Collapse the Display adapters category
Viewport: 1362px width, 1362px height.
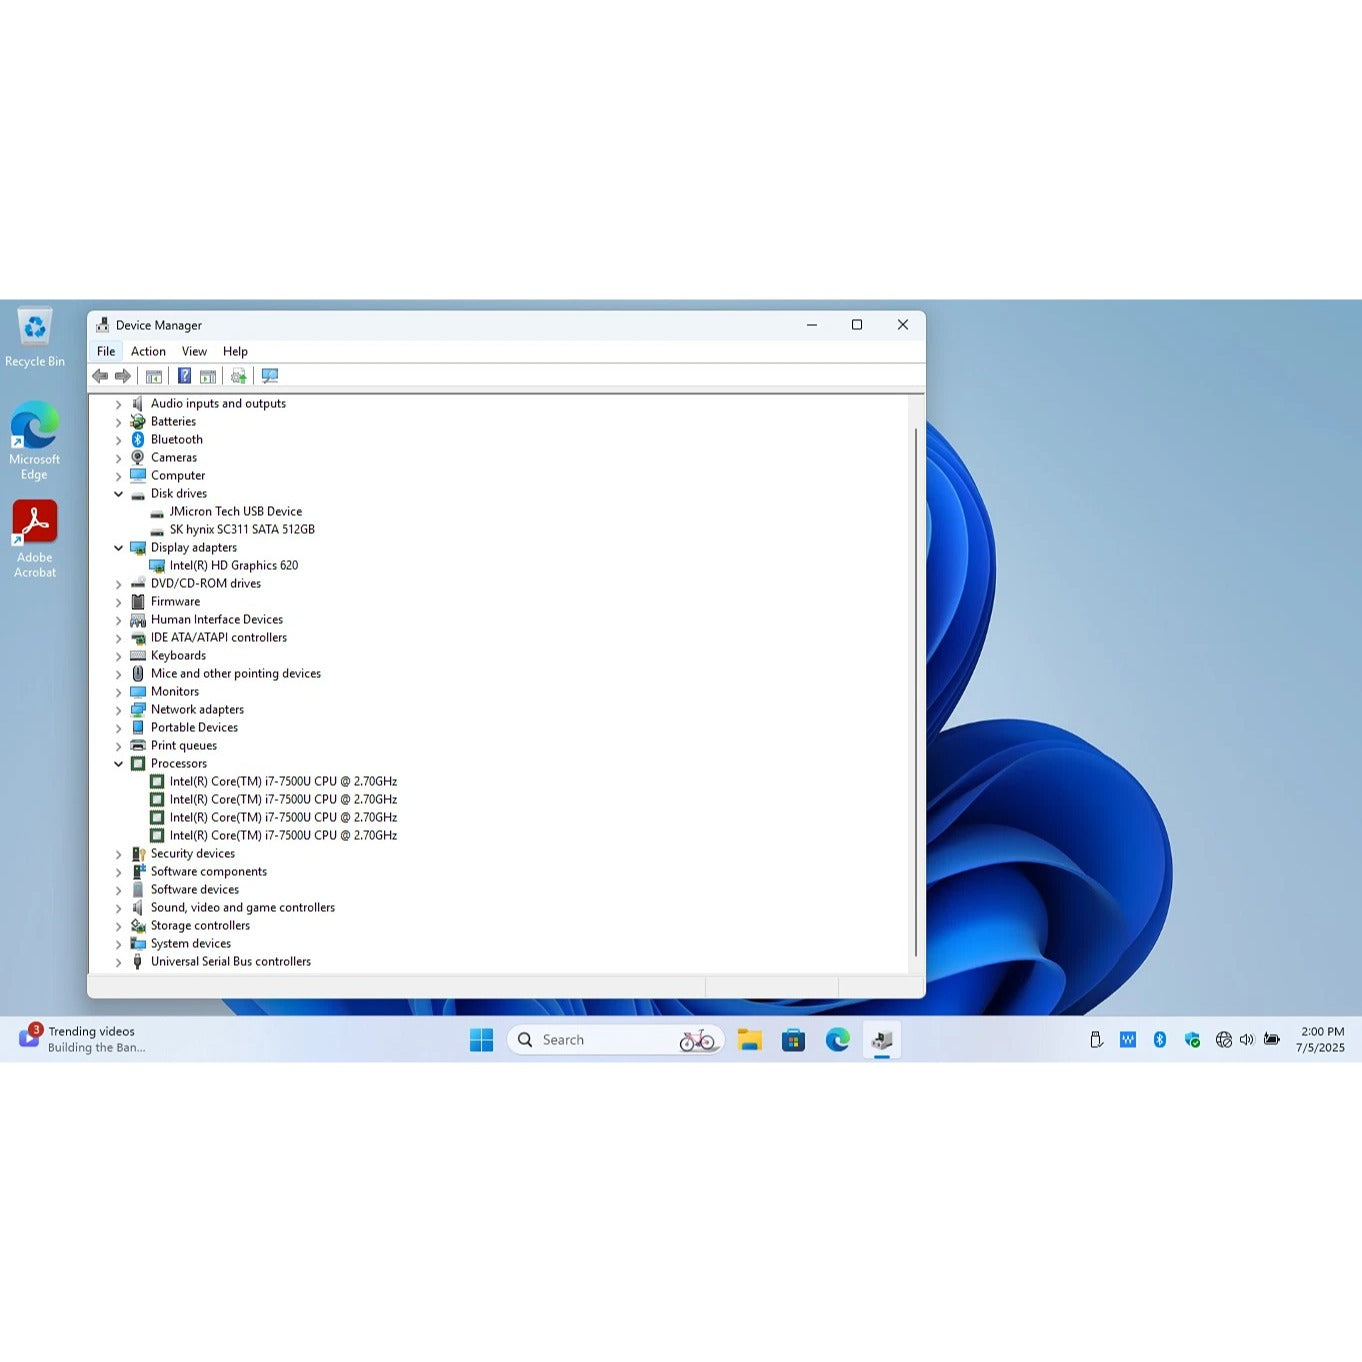(x=119, y=548)
